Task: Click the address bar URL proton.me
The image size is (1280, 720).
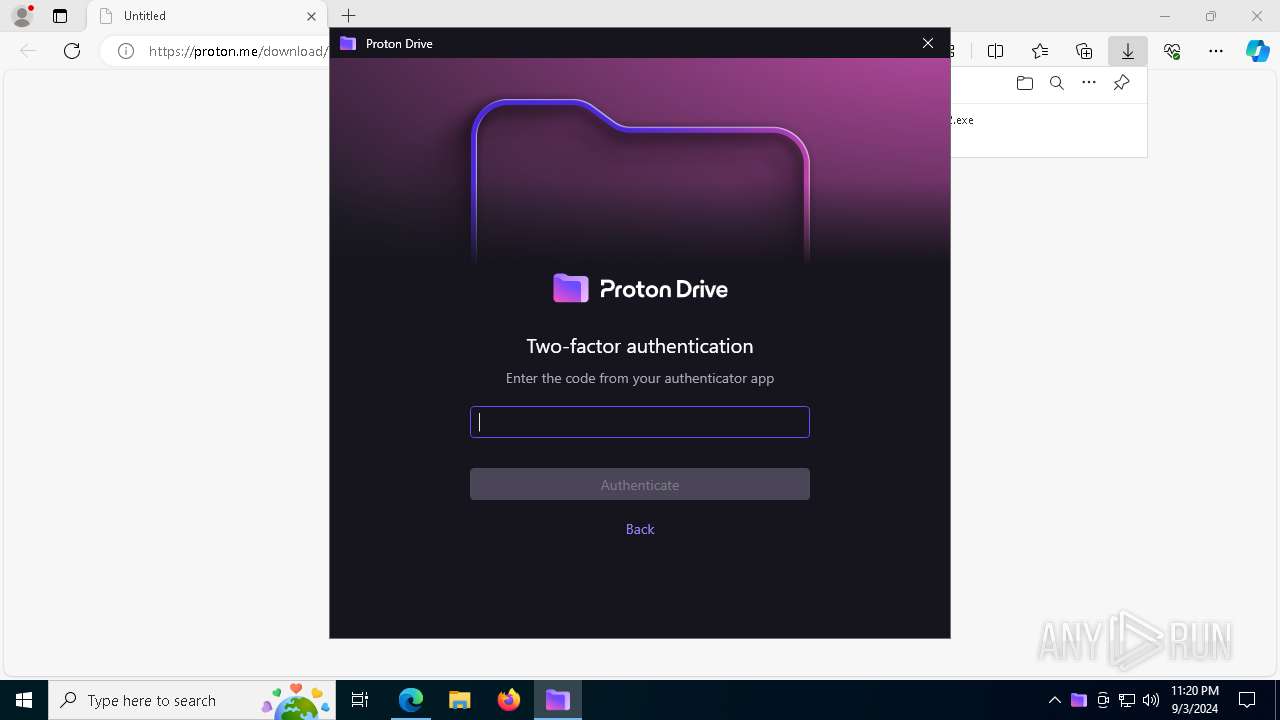Action: pos(236,51)
